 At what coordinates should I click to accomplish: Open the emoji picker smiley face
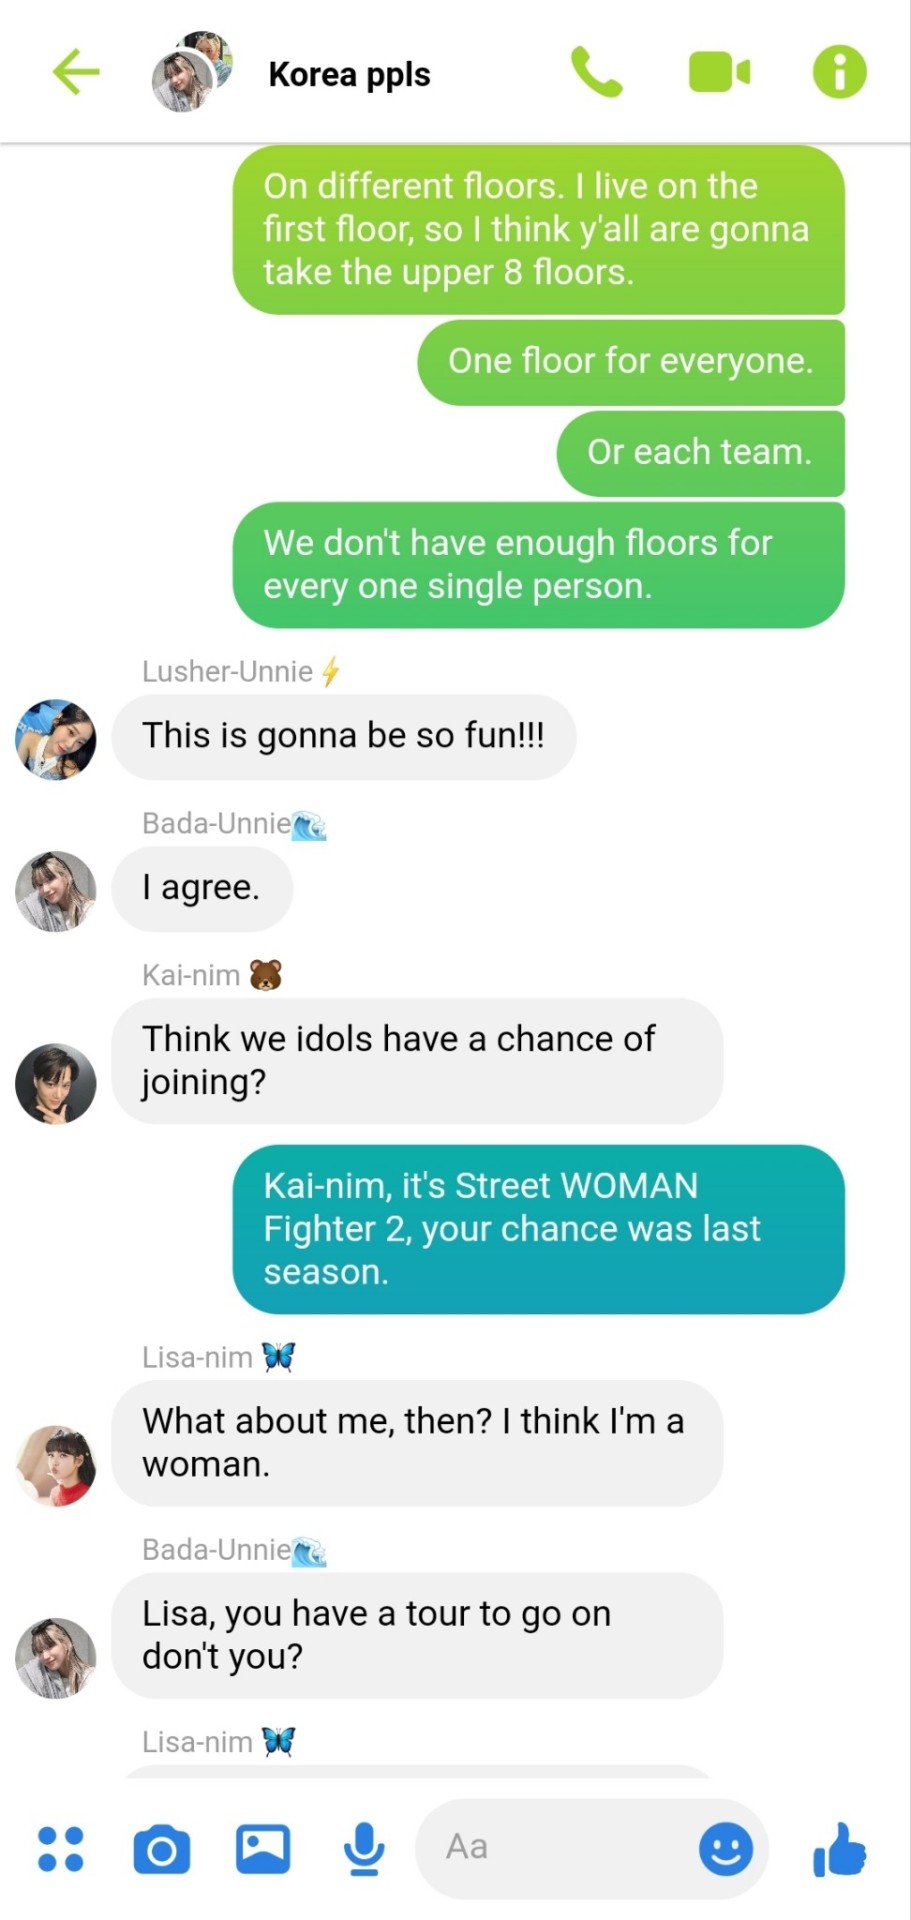pos(726,1849)
